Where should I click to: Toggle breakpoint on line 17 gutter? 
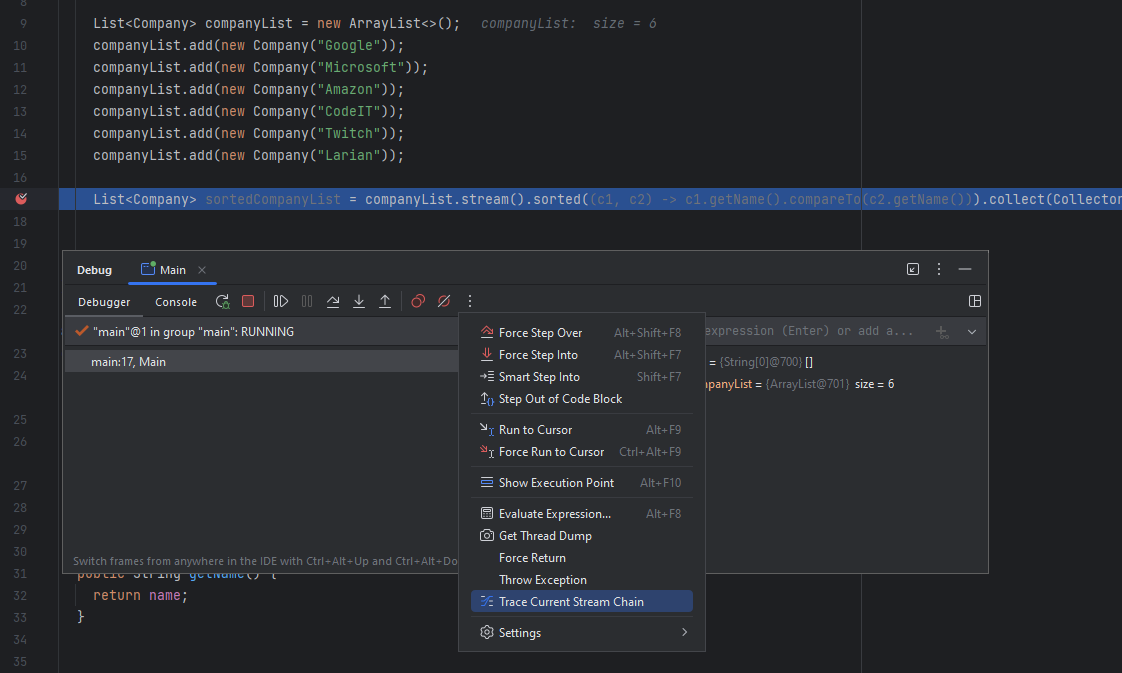point(21,199)
